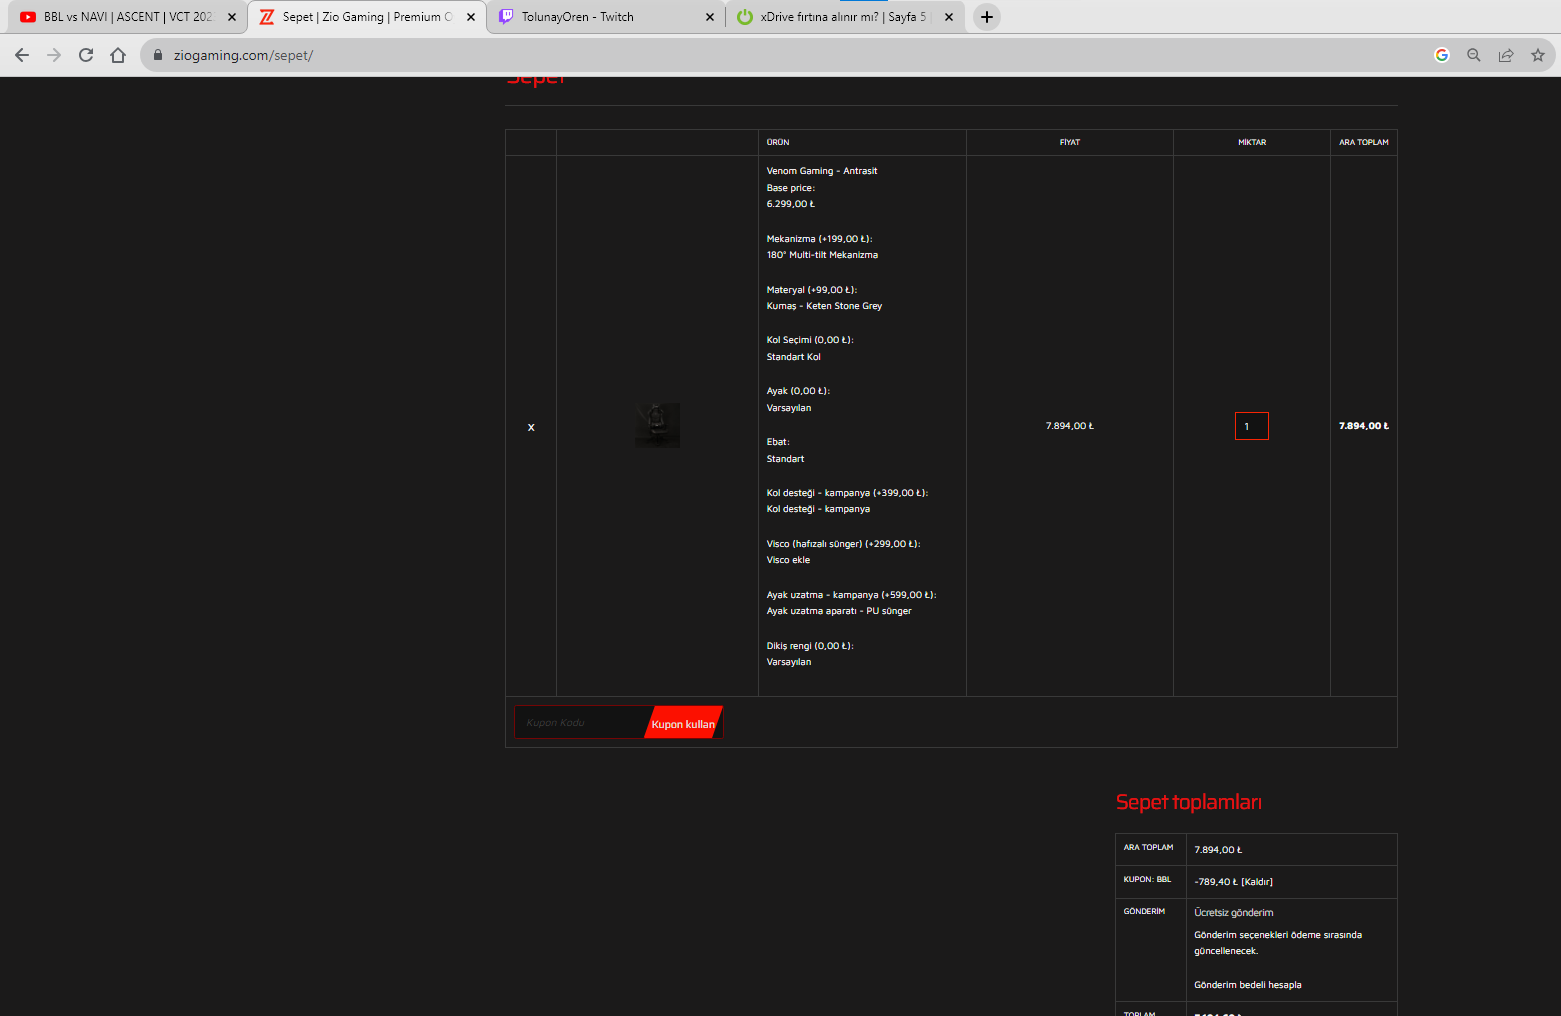Remove the BBL coupon via Kaldır
The height and width of the screenshot is (1016, 1561).
coord(1257,882)
